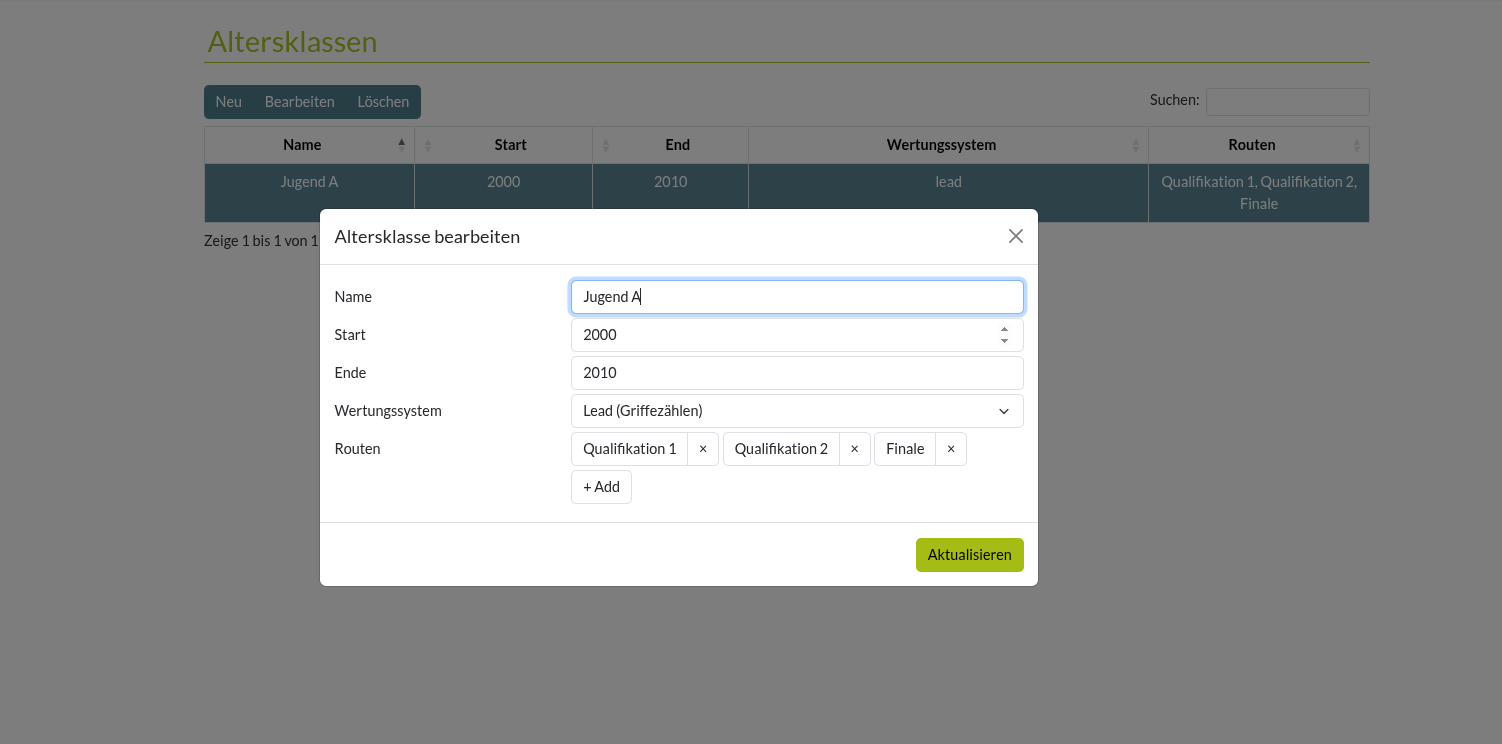Open the Wertungssystem dropdown
The height and width of the screenshot is (744, 1502).
pos(797,411)
